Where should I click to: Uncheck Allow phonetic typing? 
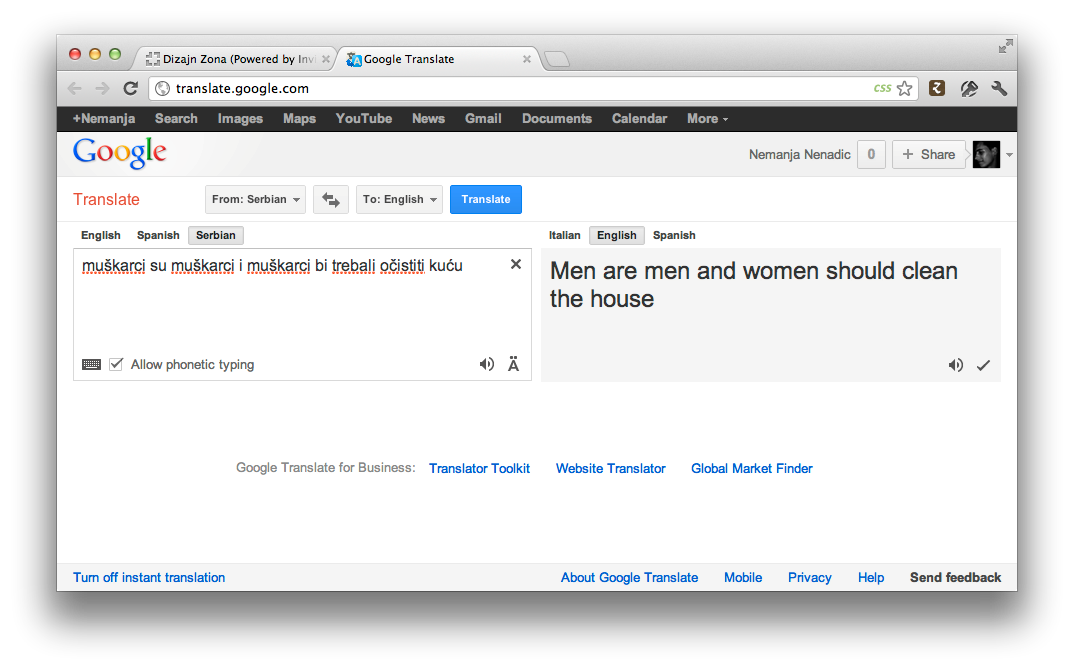(116, 364)
